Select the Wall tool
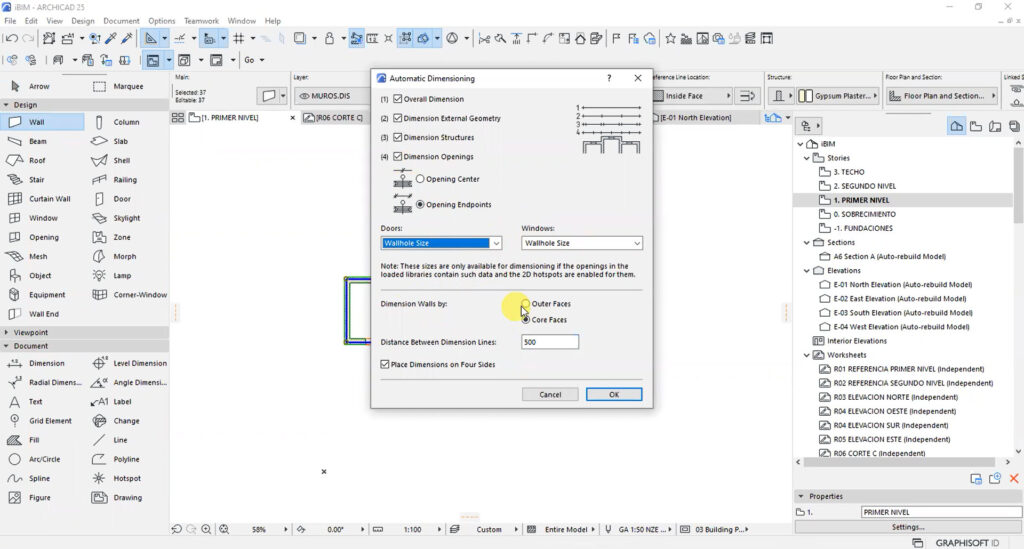The width and height of the screenshot is (1024, 549). 42,122
